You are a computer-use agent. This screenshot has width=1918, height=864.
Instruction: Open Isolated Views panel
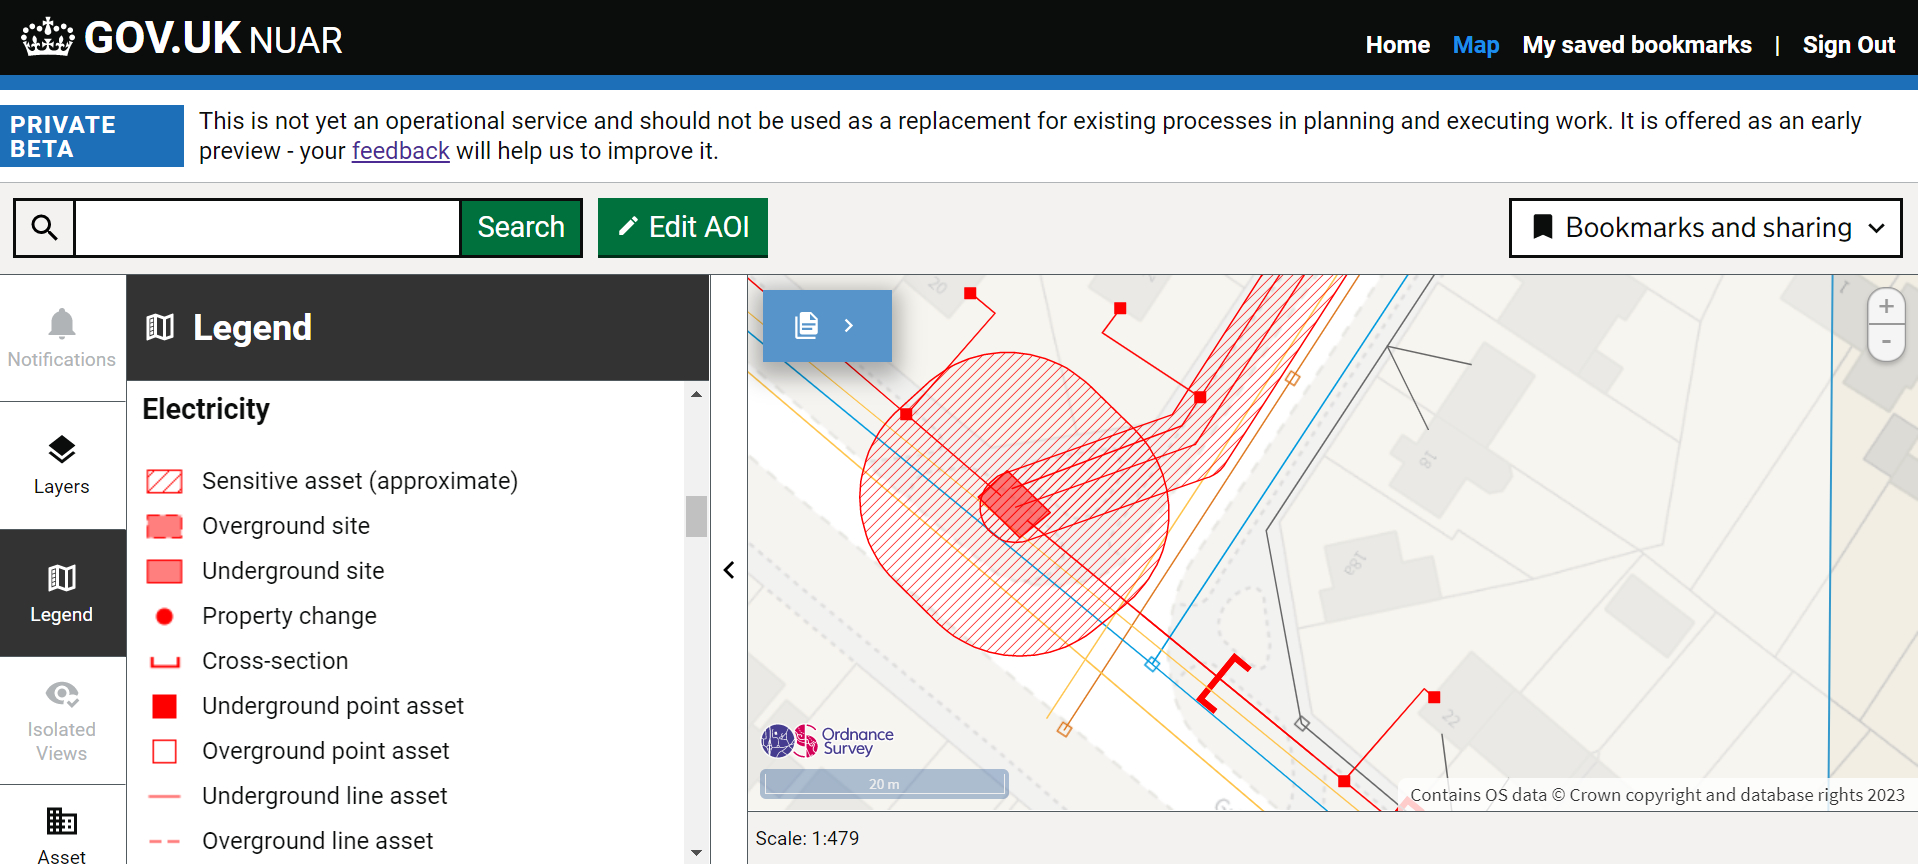coord(62,720)
